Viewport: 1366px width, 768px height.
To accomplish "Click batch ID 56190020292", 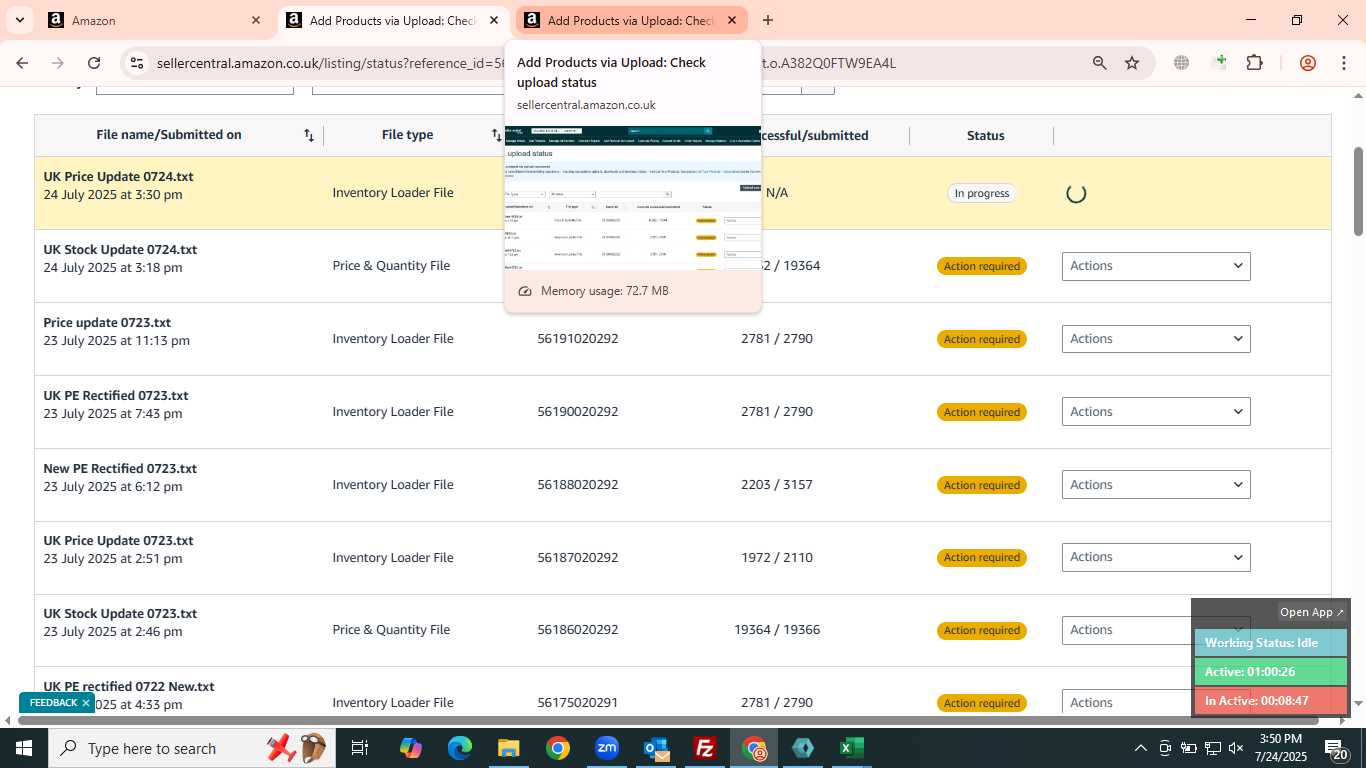I will pos(577,412).
